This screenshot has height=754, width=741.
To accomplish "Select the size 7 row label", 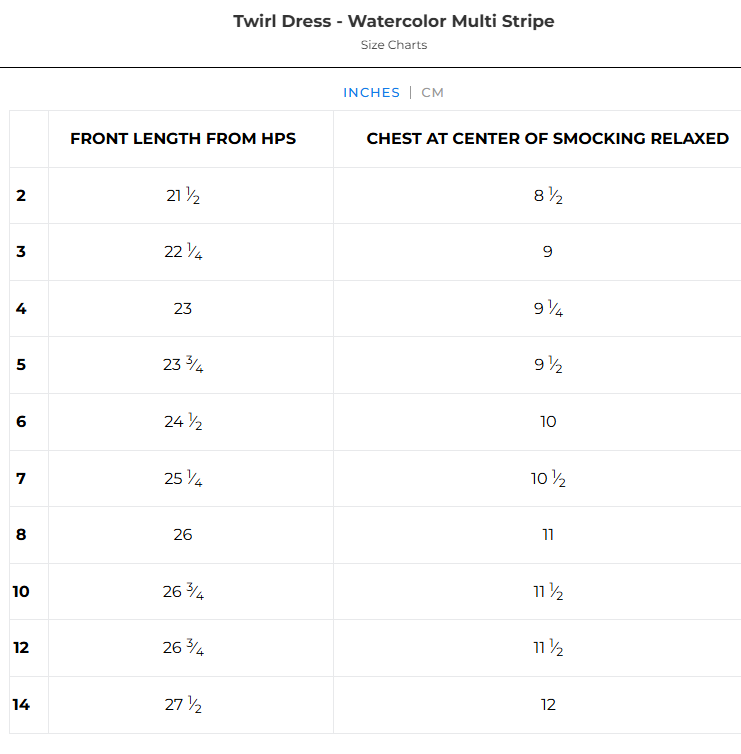I will [21, 479].
